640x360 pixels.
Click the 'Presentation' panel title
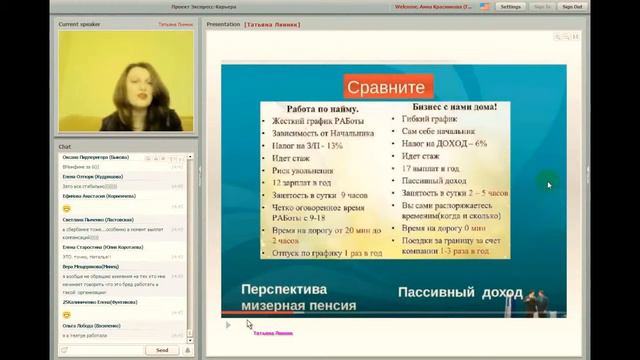223,24
